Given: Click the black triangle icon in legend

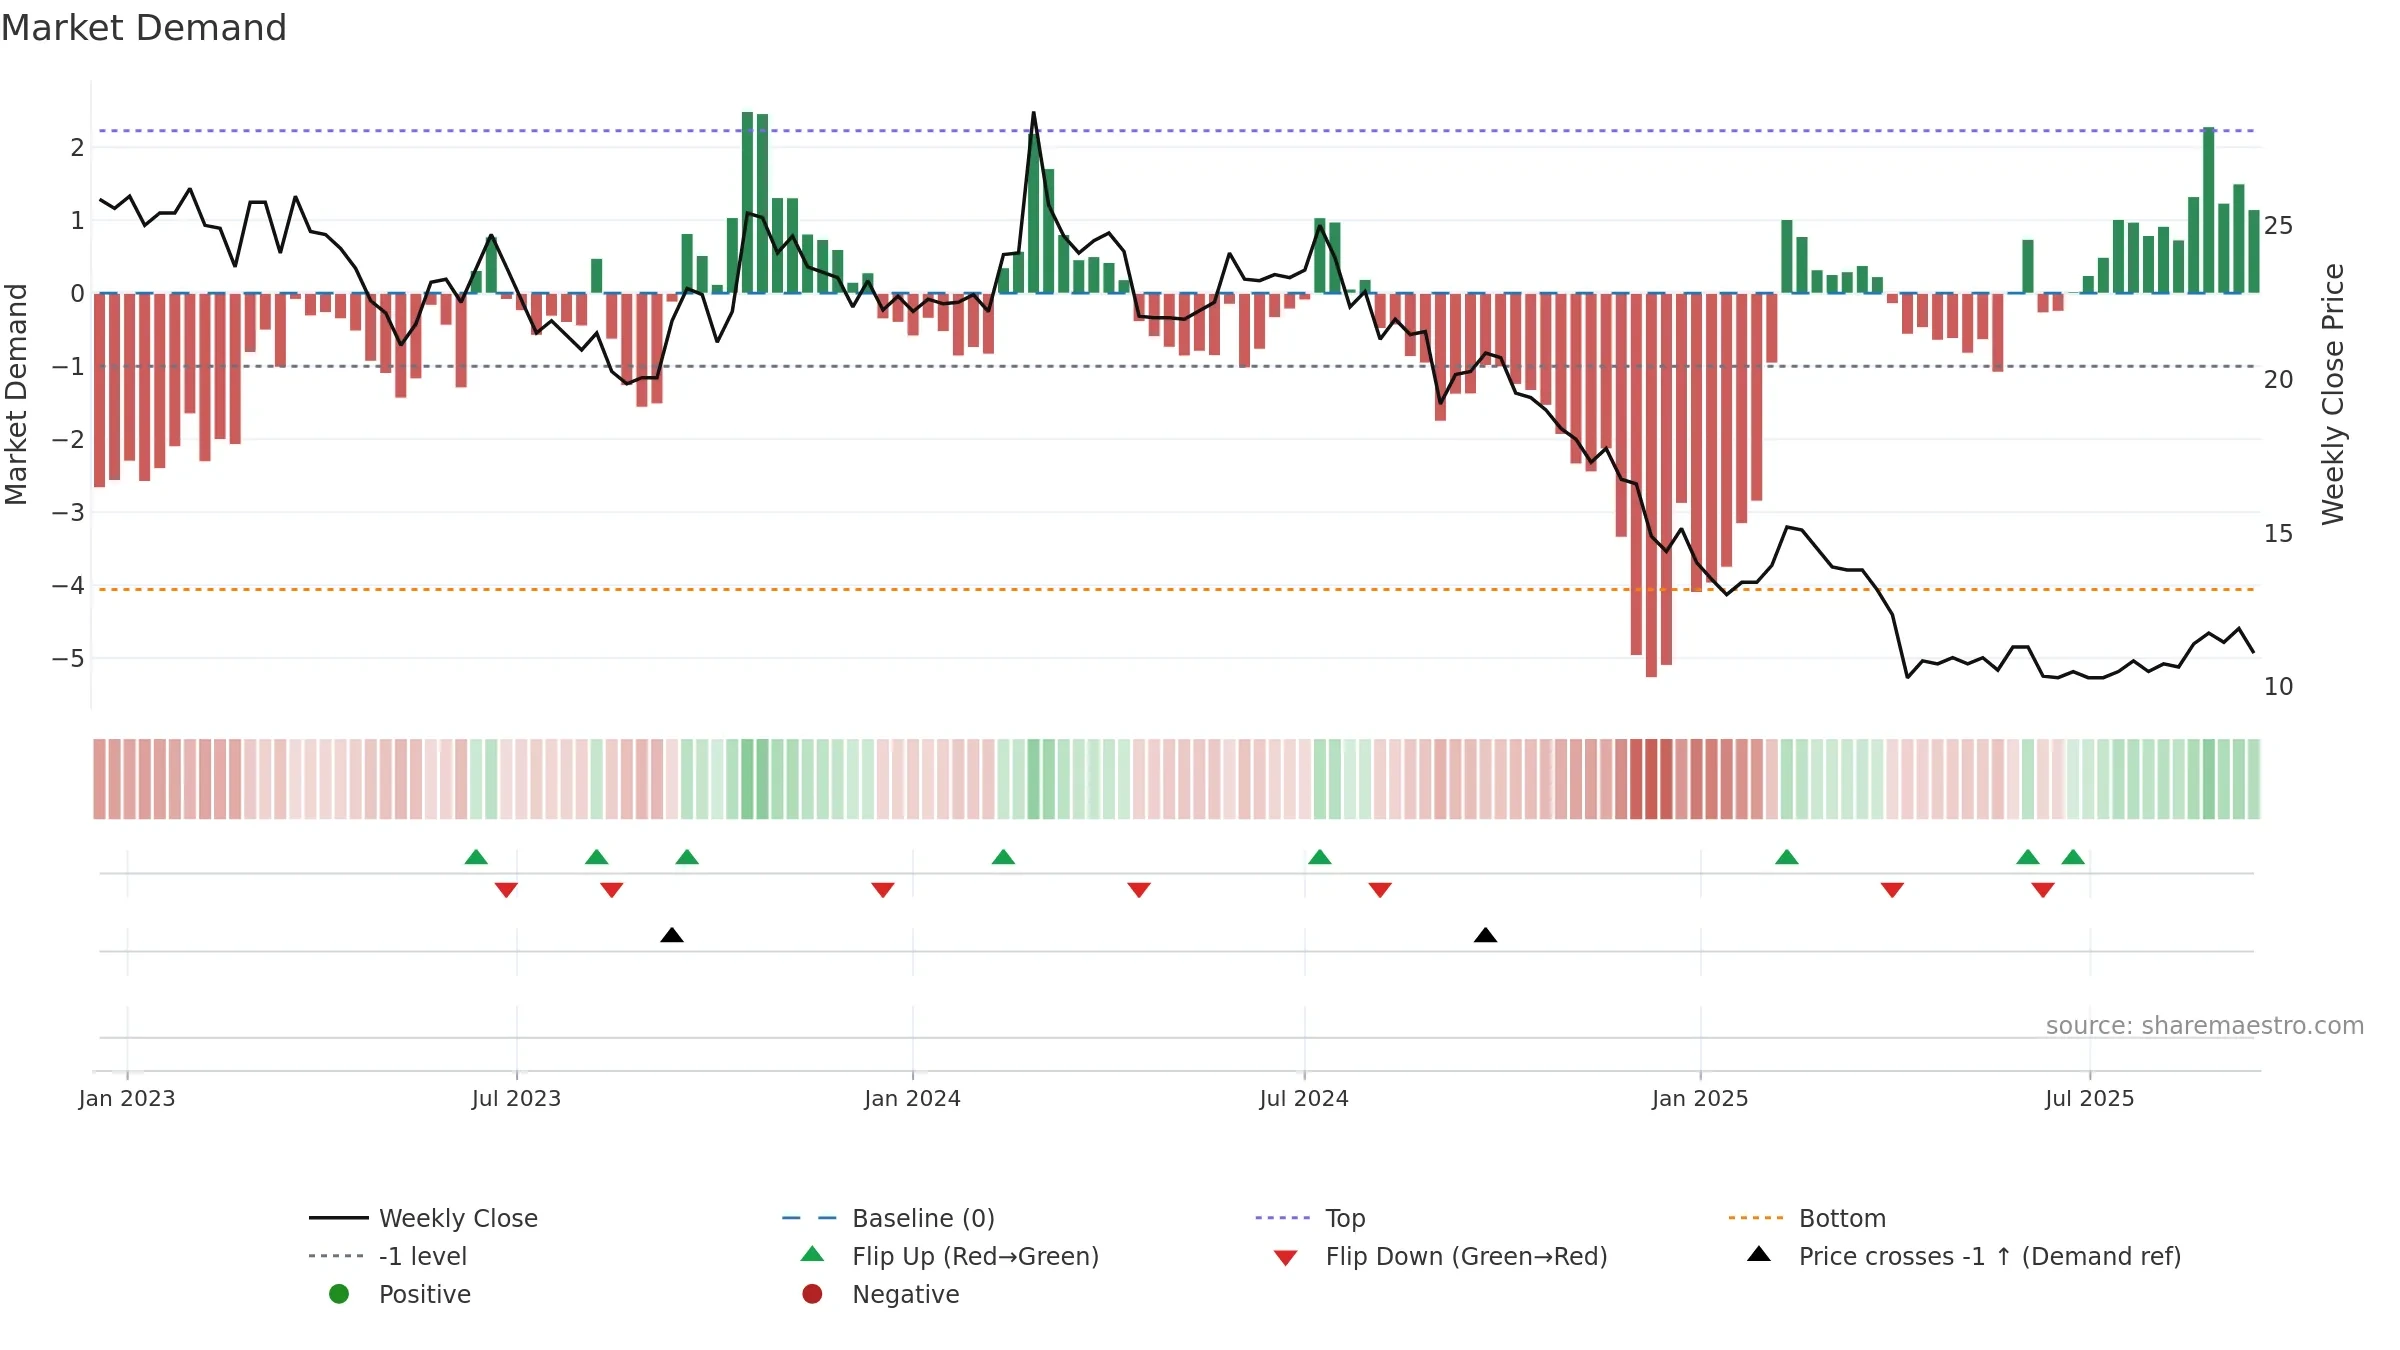Looking at the screenshot, I should click(1759, 1254).
